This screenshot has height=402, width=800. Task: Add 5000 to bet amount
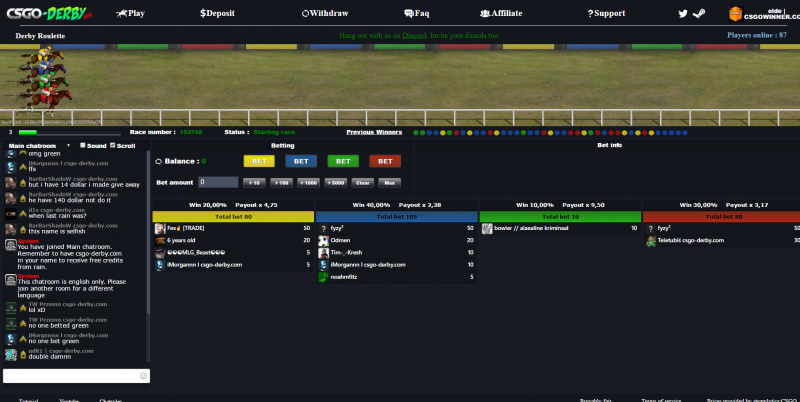point(335,183)
